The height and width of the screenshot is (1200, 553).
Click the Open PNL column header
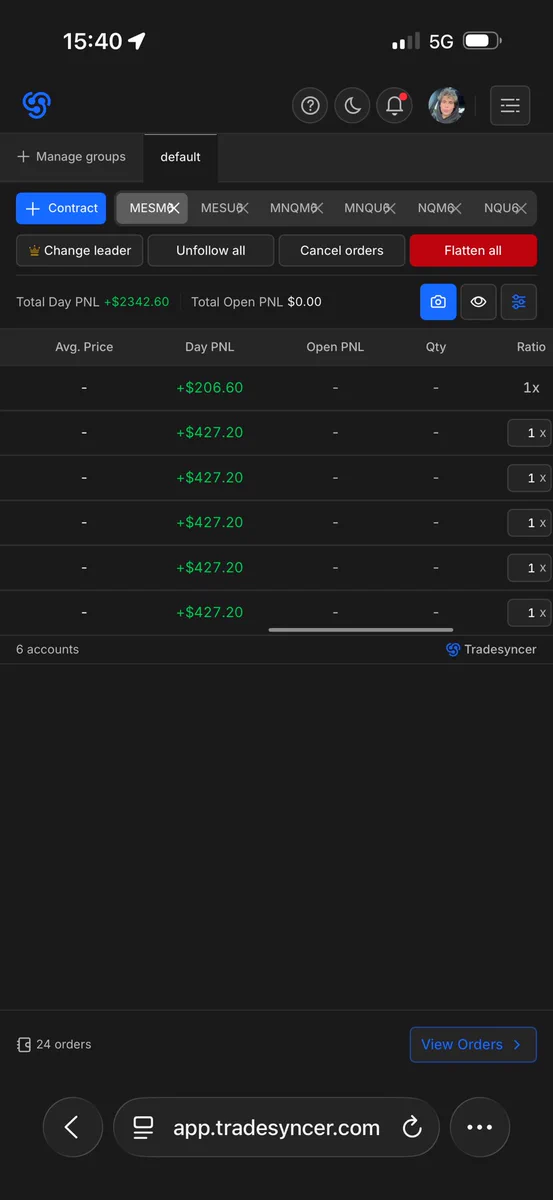click(x=335, y=347)
